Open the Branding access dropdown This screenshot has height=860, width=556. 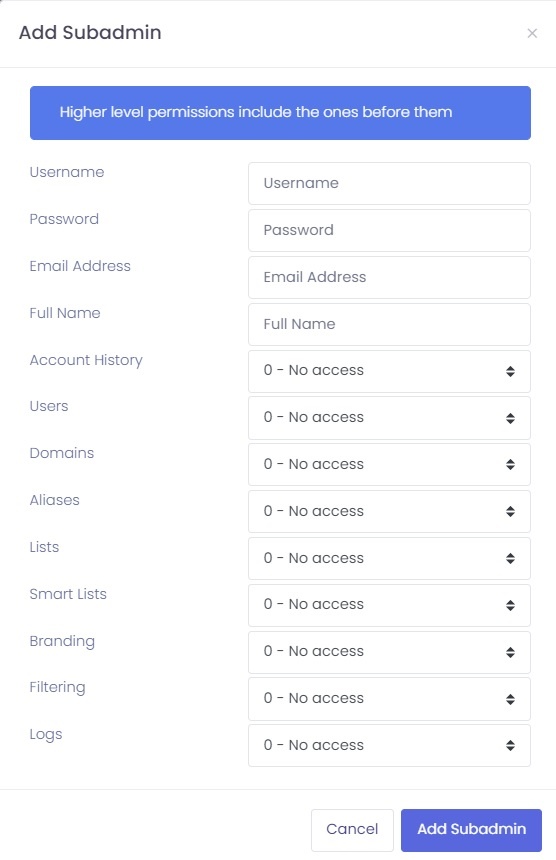389,652
